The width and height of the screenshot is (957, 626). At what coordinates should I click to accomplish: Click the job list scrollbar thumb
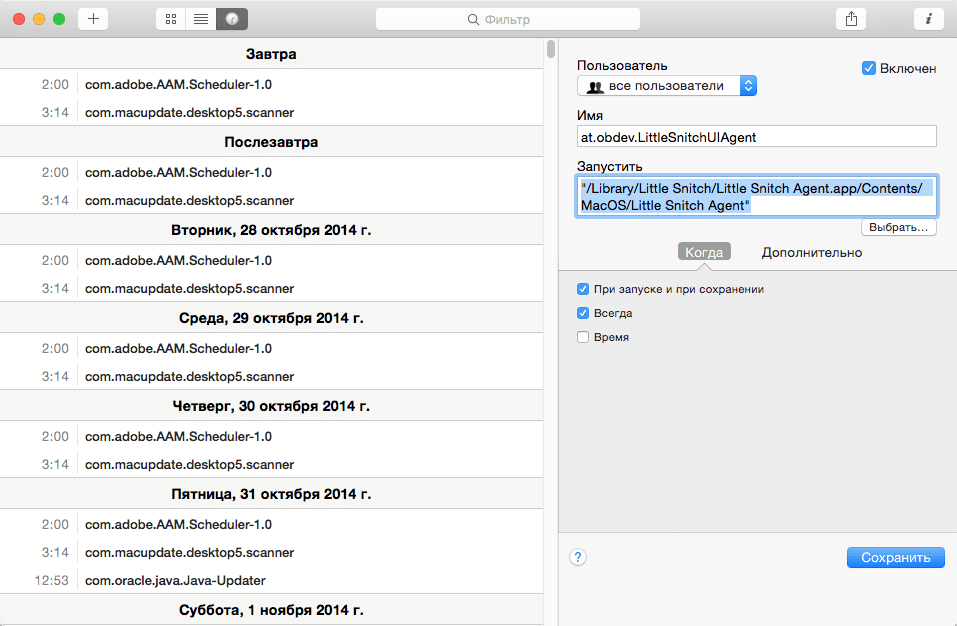pyautogui.click(x=551, y=49)
